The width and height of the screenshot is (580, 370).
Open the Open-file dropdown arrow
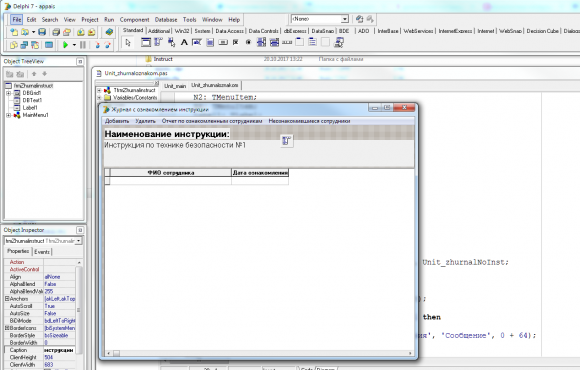click(33, 32)
